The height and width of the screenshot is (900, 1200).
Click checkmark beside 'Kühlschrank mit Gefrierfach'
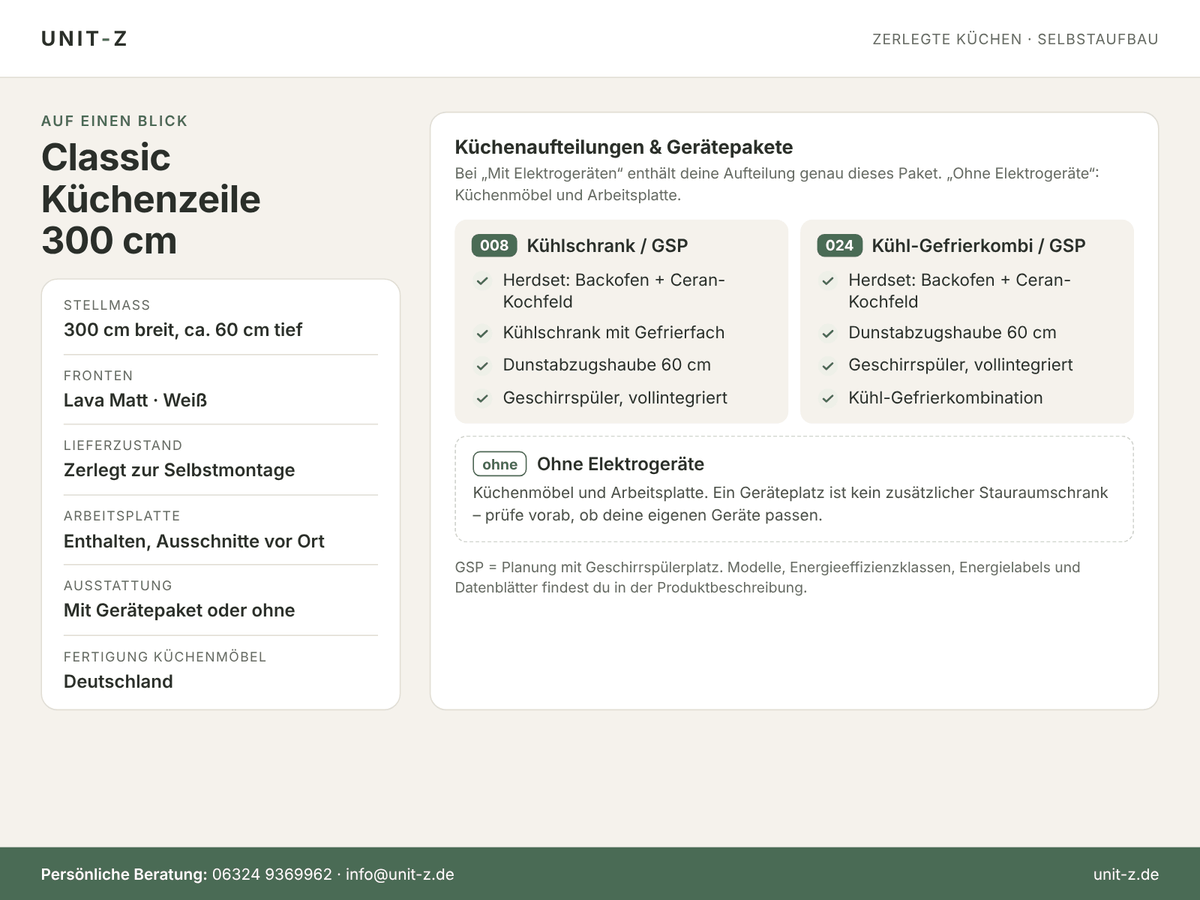pyautogui.click(x=482, y=333)
